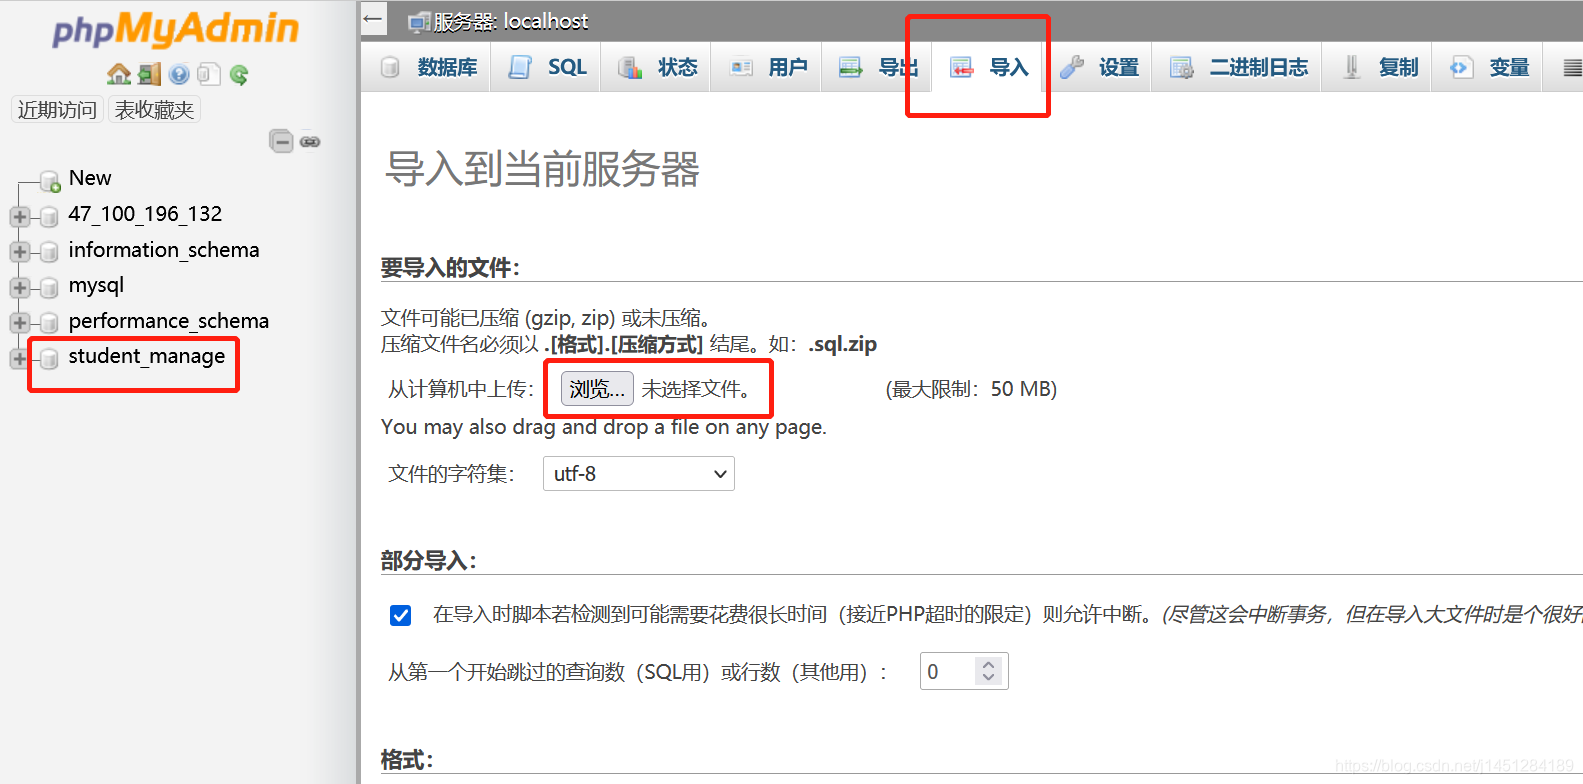Open the 数据库 databases tab
Image resolution: width=1583 pixels, height=784 pixels.
coord(429,67)
